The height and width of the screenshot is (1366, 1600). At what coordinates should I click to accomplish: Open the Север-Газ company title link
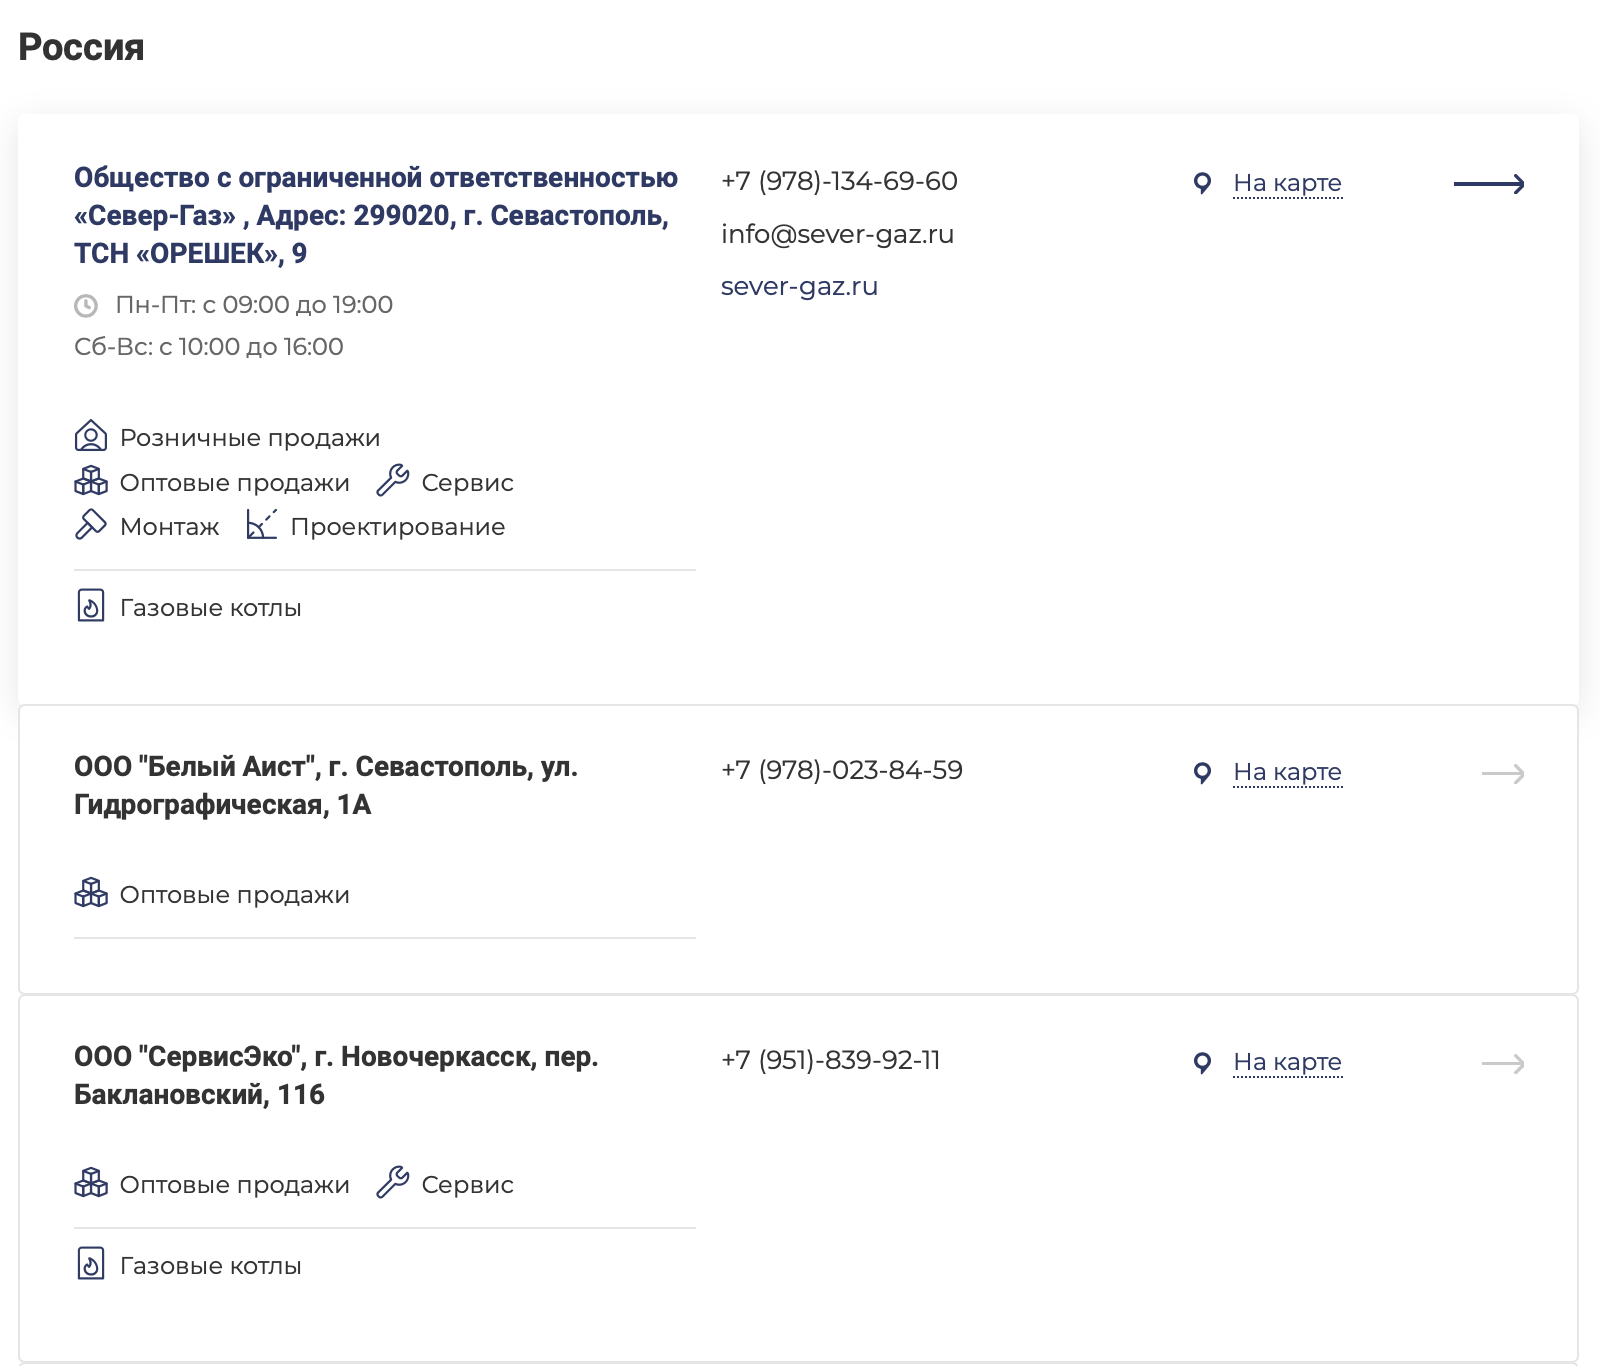[x=375, y=215]
